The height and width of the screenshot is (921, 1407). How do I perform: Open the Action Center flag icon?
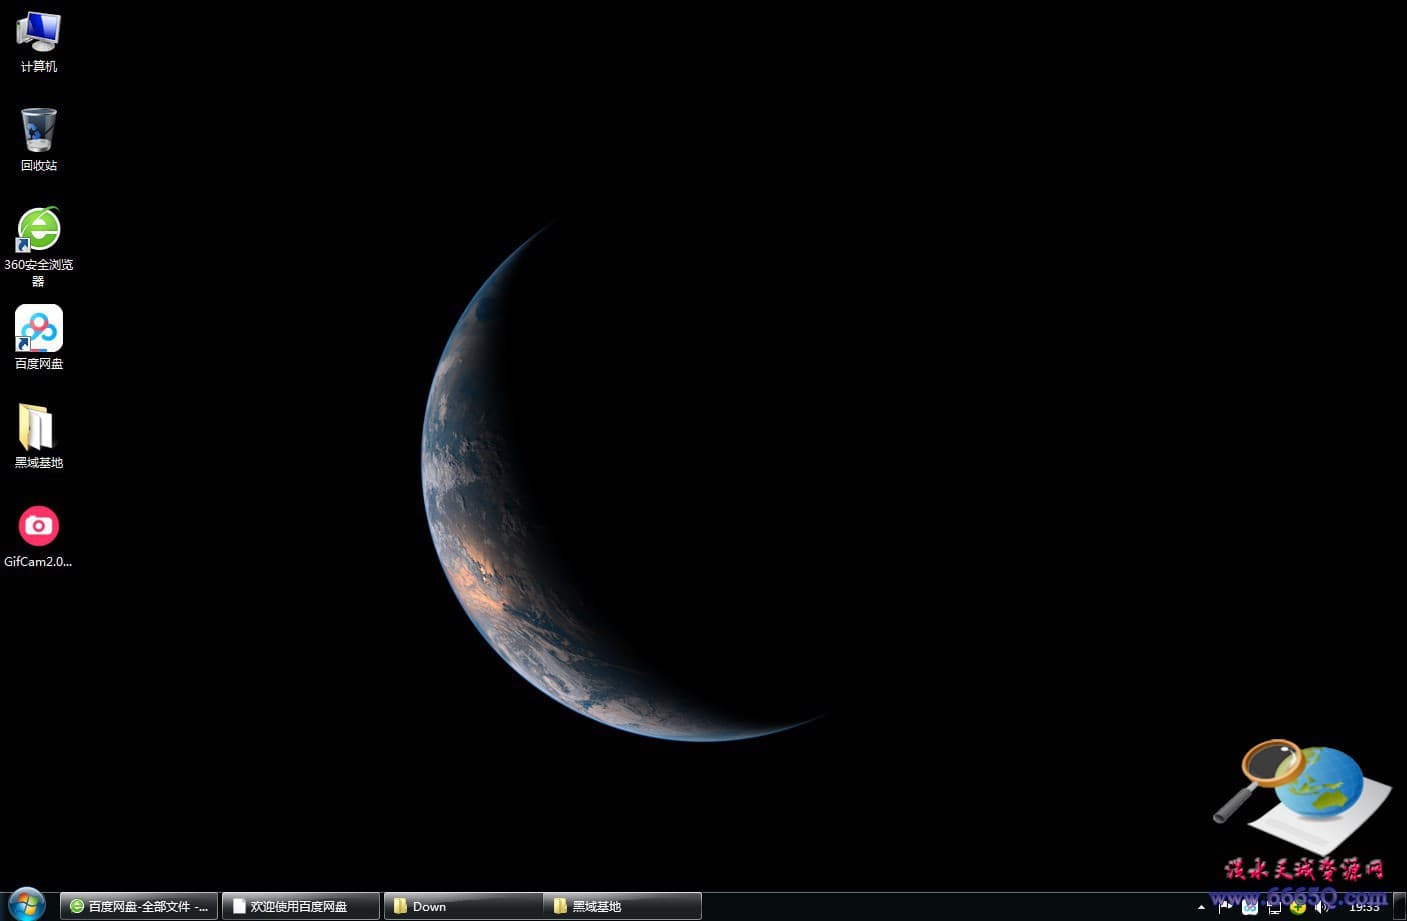1225,907
